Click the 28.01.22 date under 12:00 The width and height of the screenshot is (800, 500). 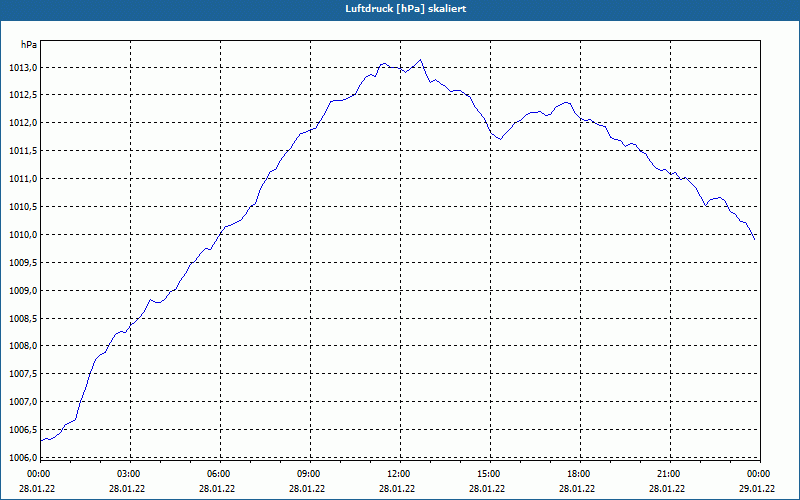click(x=397, y=489)
